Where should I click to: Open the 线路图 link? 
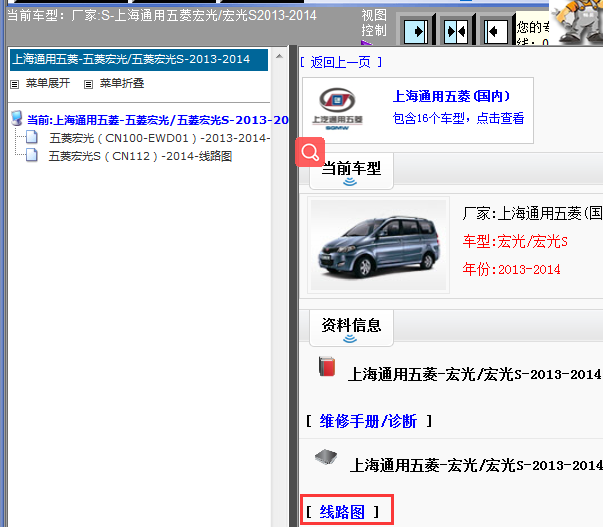click(x=342, y=512)
